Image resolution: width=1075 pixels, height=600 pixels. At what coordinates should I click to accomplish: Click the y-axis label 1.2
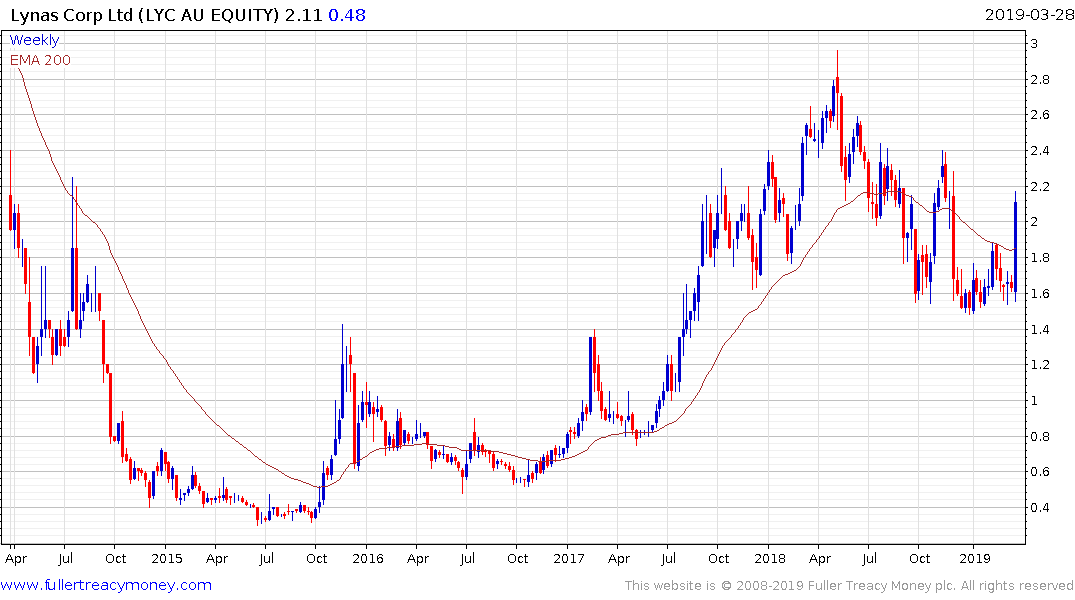[1040, 364]
